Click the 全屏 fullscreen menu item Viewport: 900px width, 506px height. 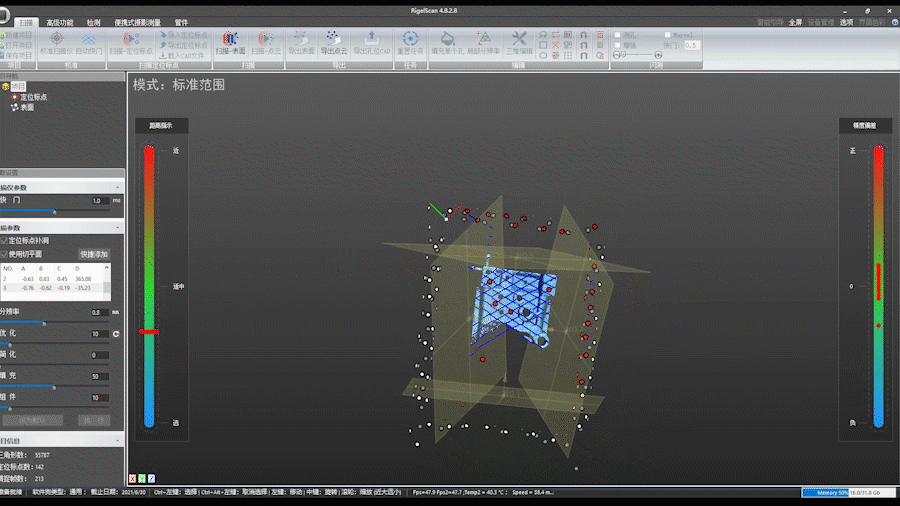[795, 22]
